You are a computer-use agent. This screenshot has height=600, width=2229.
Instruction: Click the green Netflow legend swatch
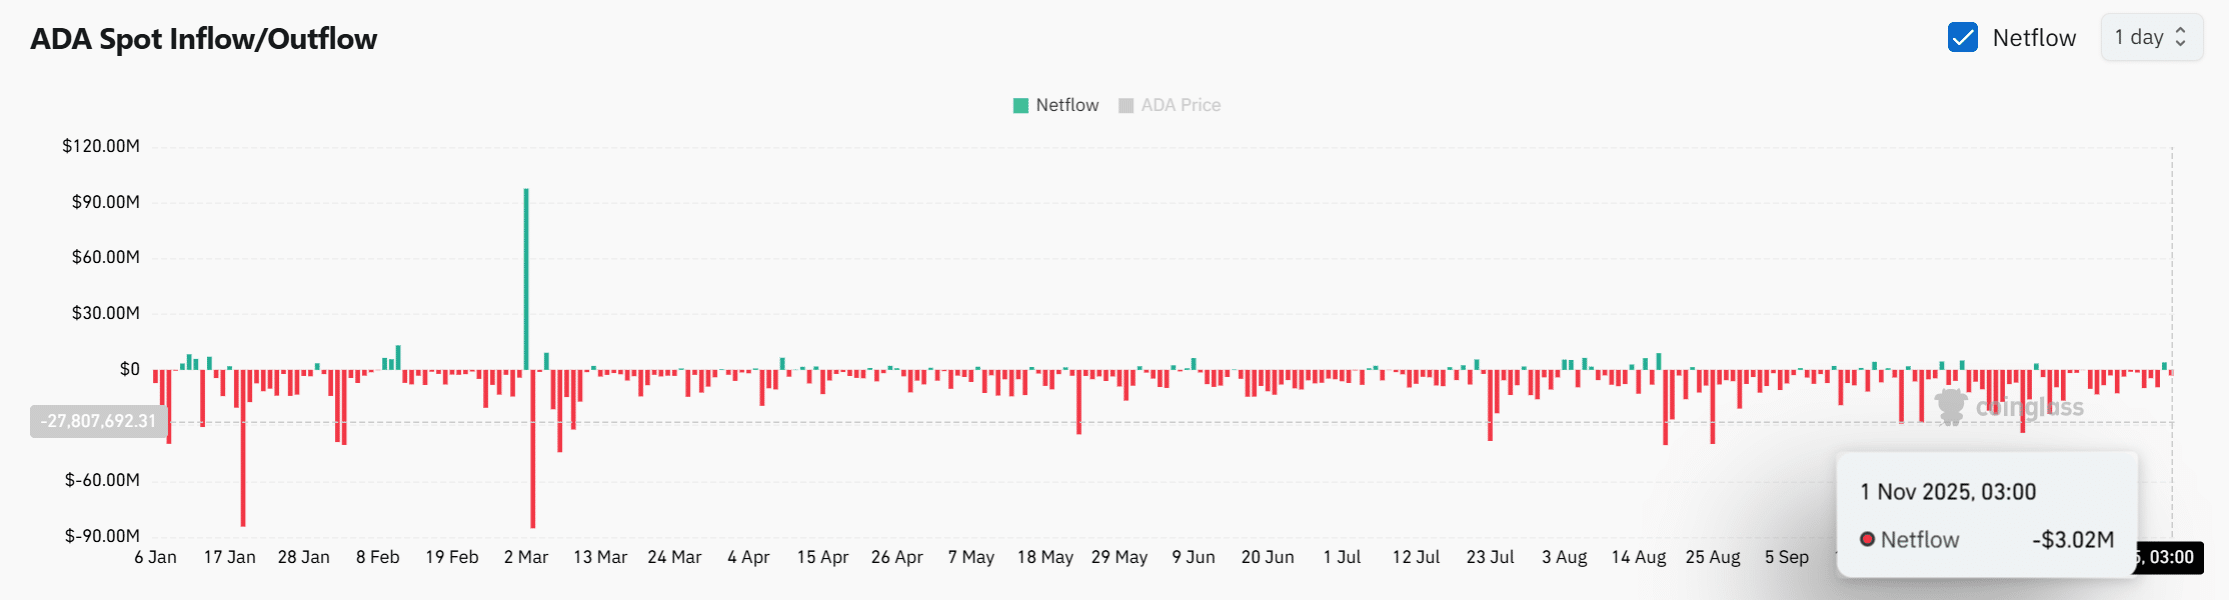click(1020, 106)
